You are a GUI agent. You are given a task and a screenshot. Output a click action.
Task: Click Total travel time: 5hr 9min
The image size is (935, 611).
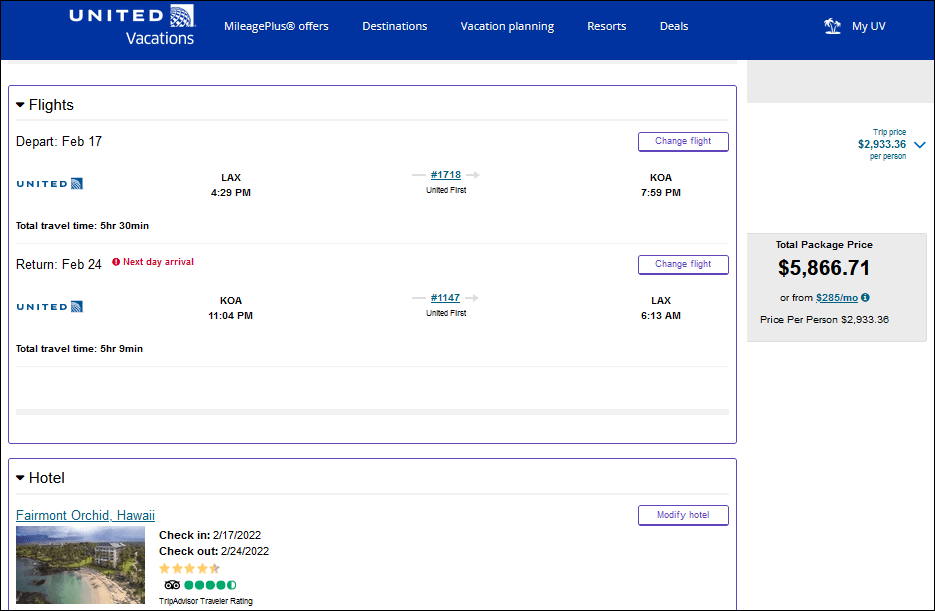click(79, 348)
